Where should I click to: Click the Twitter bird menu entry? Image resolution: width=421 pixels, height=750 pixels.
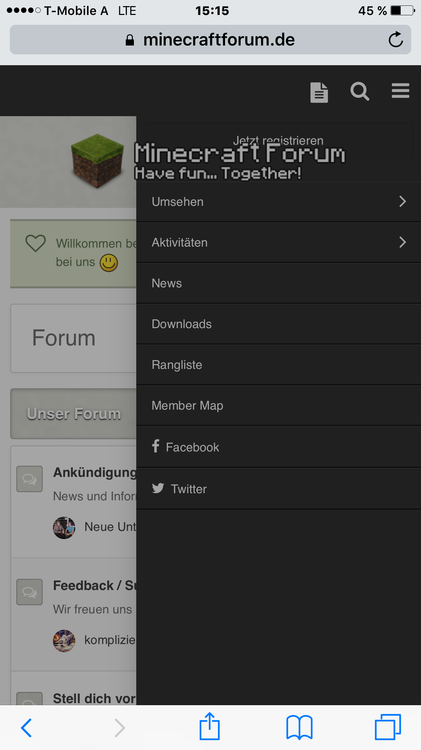pos(278,488)
